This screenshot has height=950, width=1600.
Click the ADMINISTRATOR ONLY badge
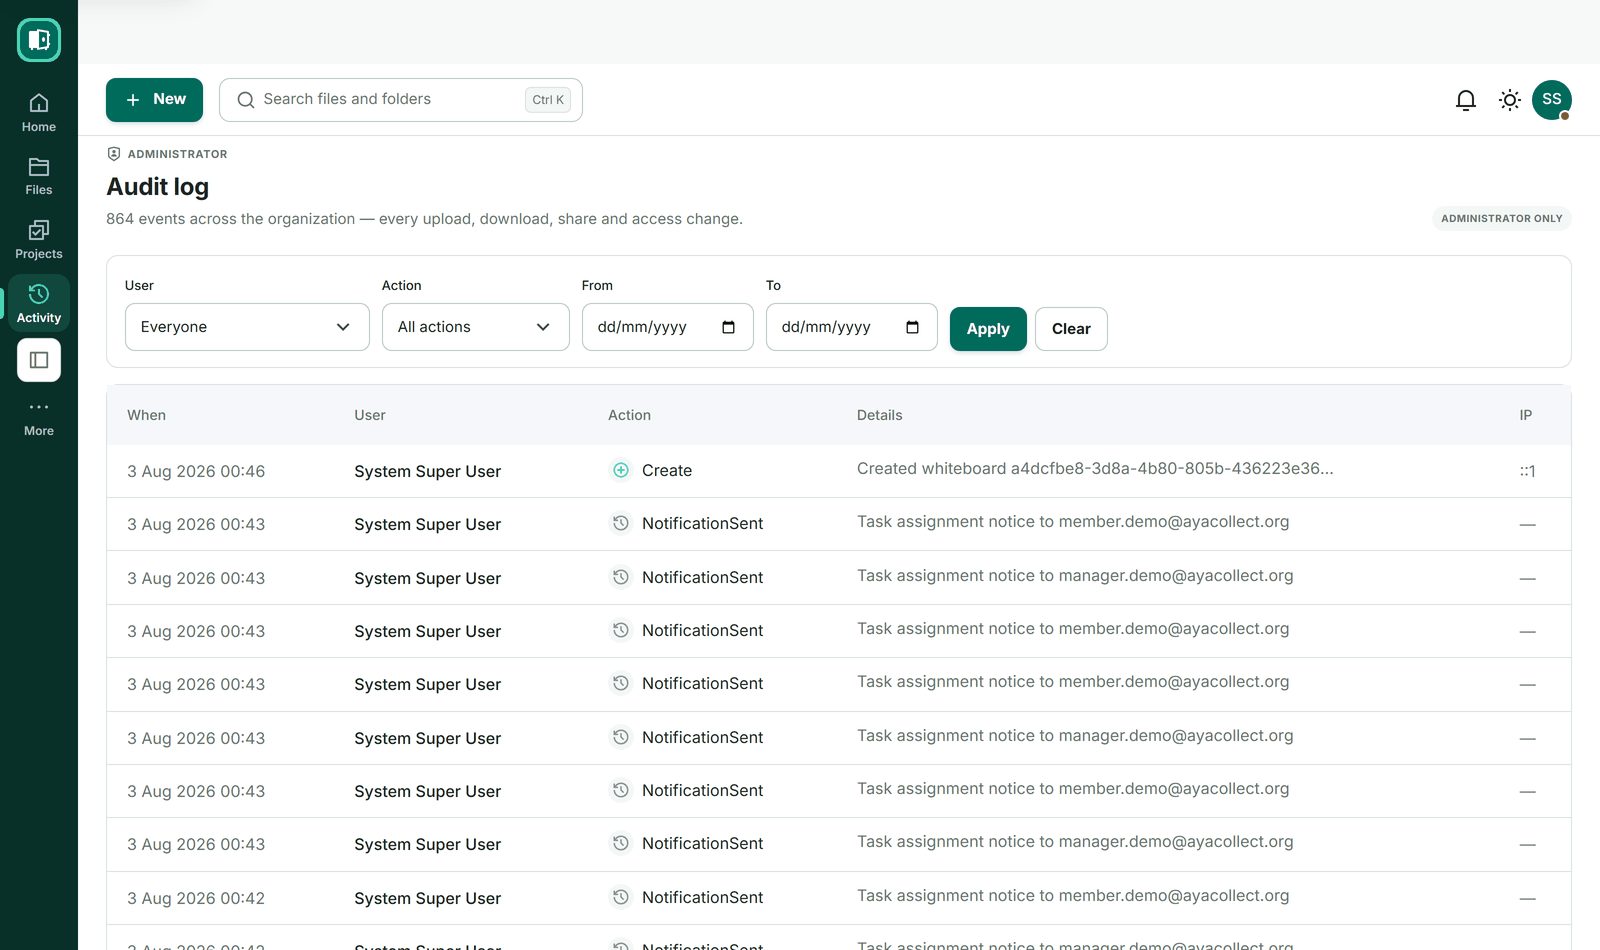click(1501, 218)
